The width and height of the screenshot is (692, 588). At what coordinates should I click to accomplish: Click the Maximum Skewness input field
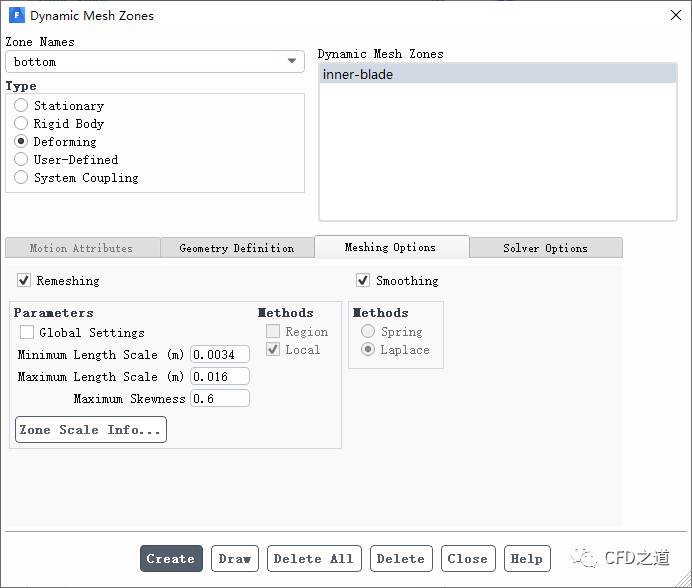tap(220, 398)
